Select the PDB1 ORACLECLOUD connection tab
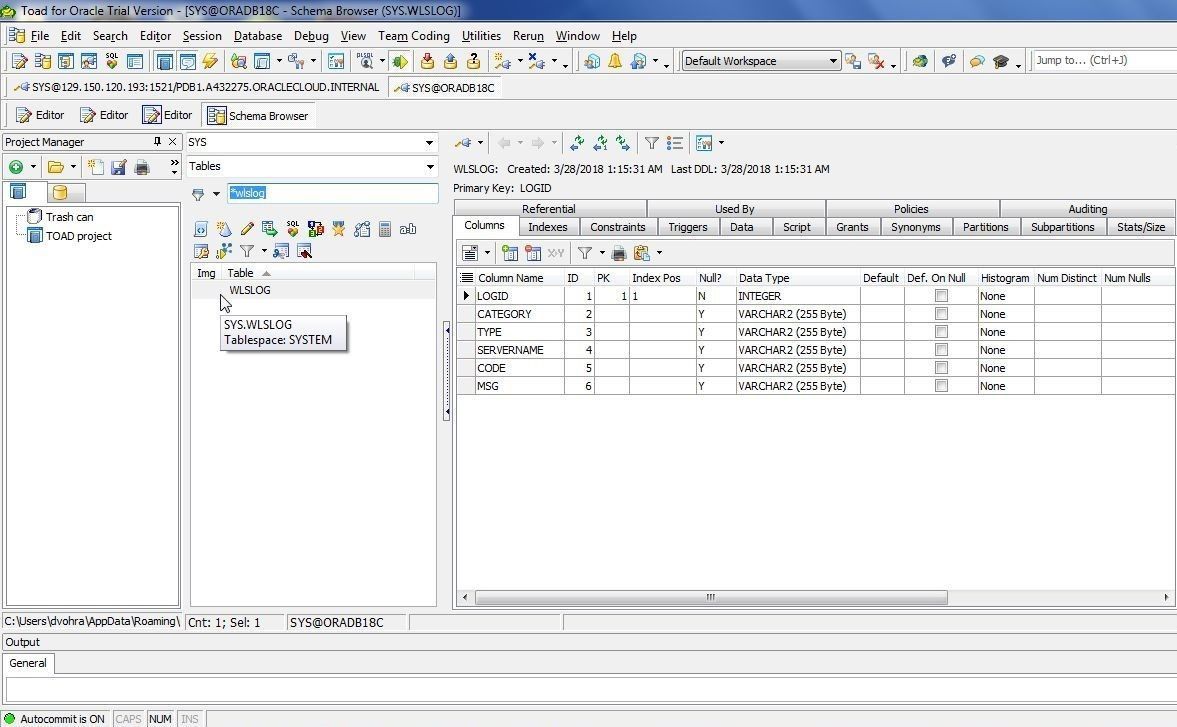Screen dimensions: 1177x727 point(197,87)
